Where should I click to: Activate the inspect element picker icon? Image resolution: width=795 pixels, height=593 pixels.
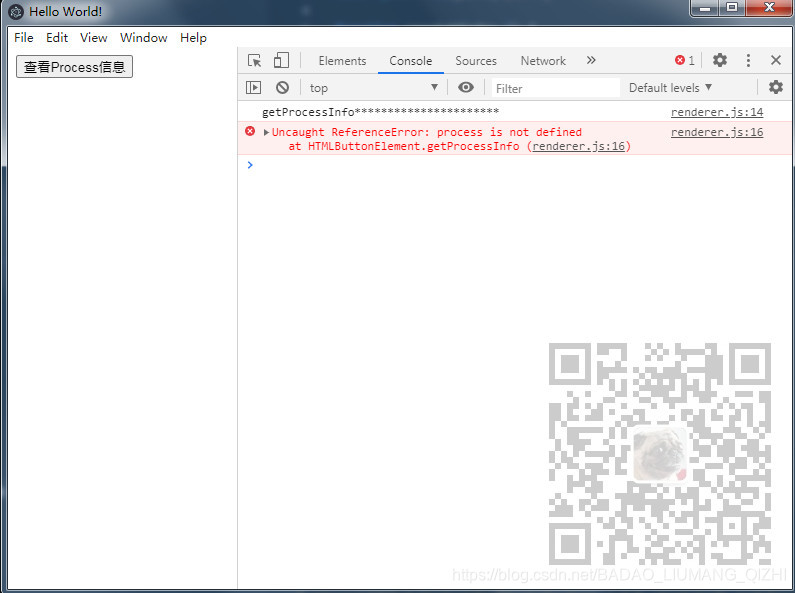pyautogui.click(x=255, y=61)
